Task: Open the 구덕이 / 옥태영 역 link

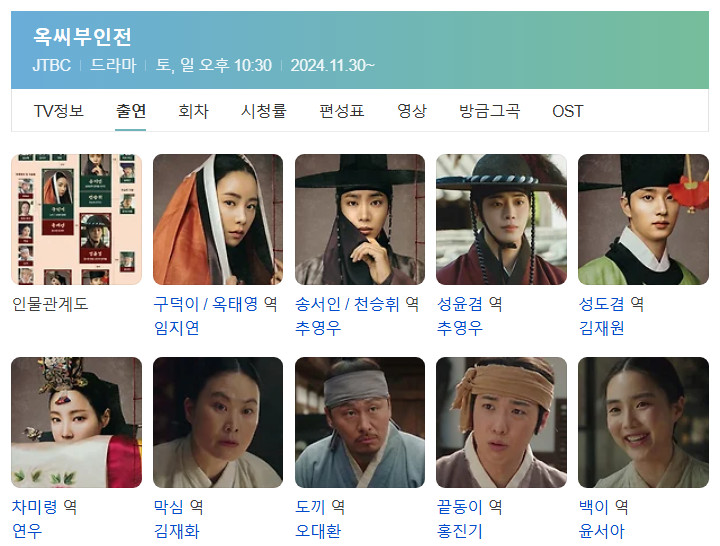Action: tap(215, 304)
